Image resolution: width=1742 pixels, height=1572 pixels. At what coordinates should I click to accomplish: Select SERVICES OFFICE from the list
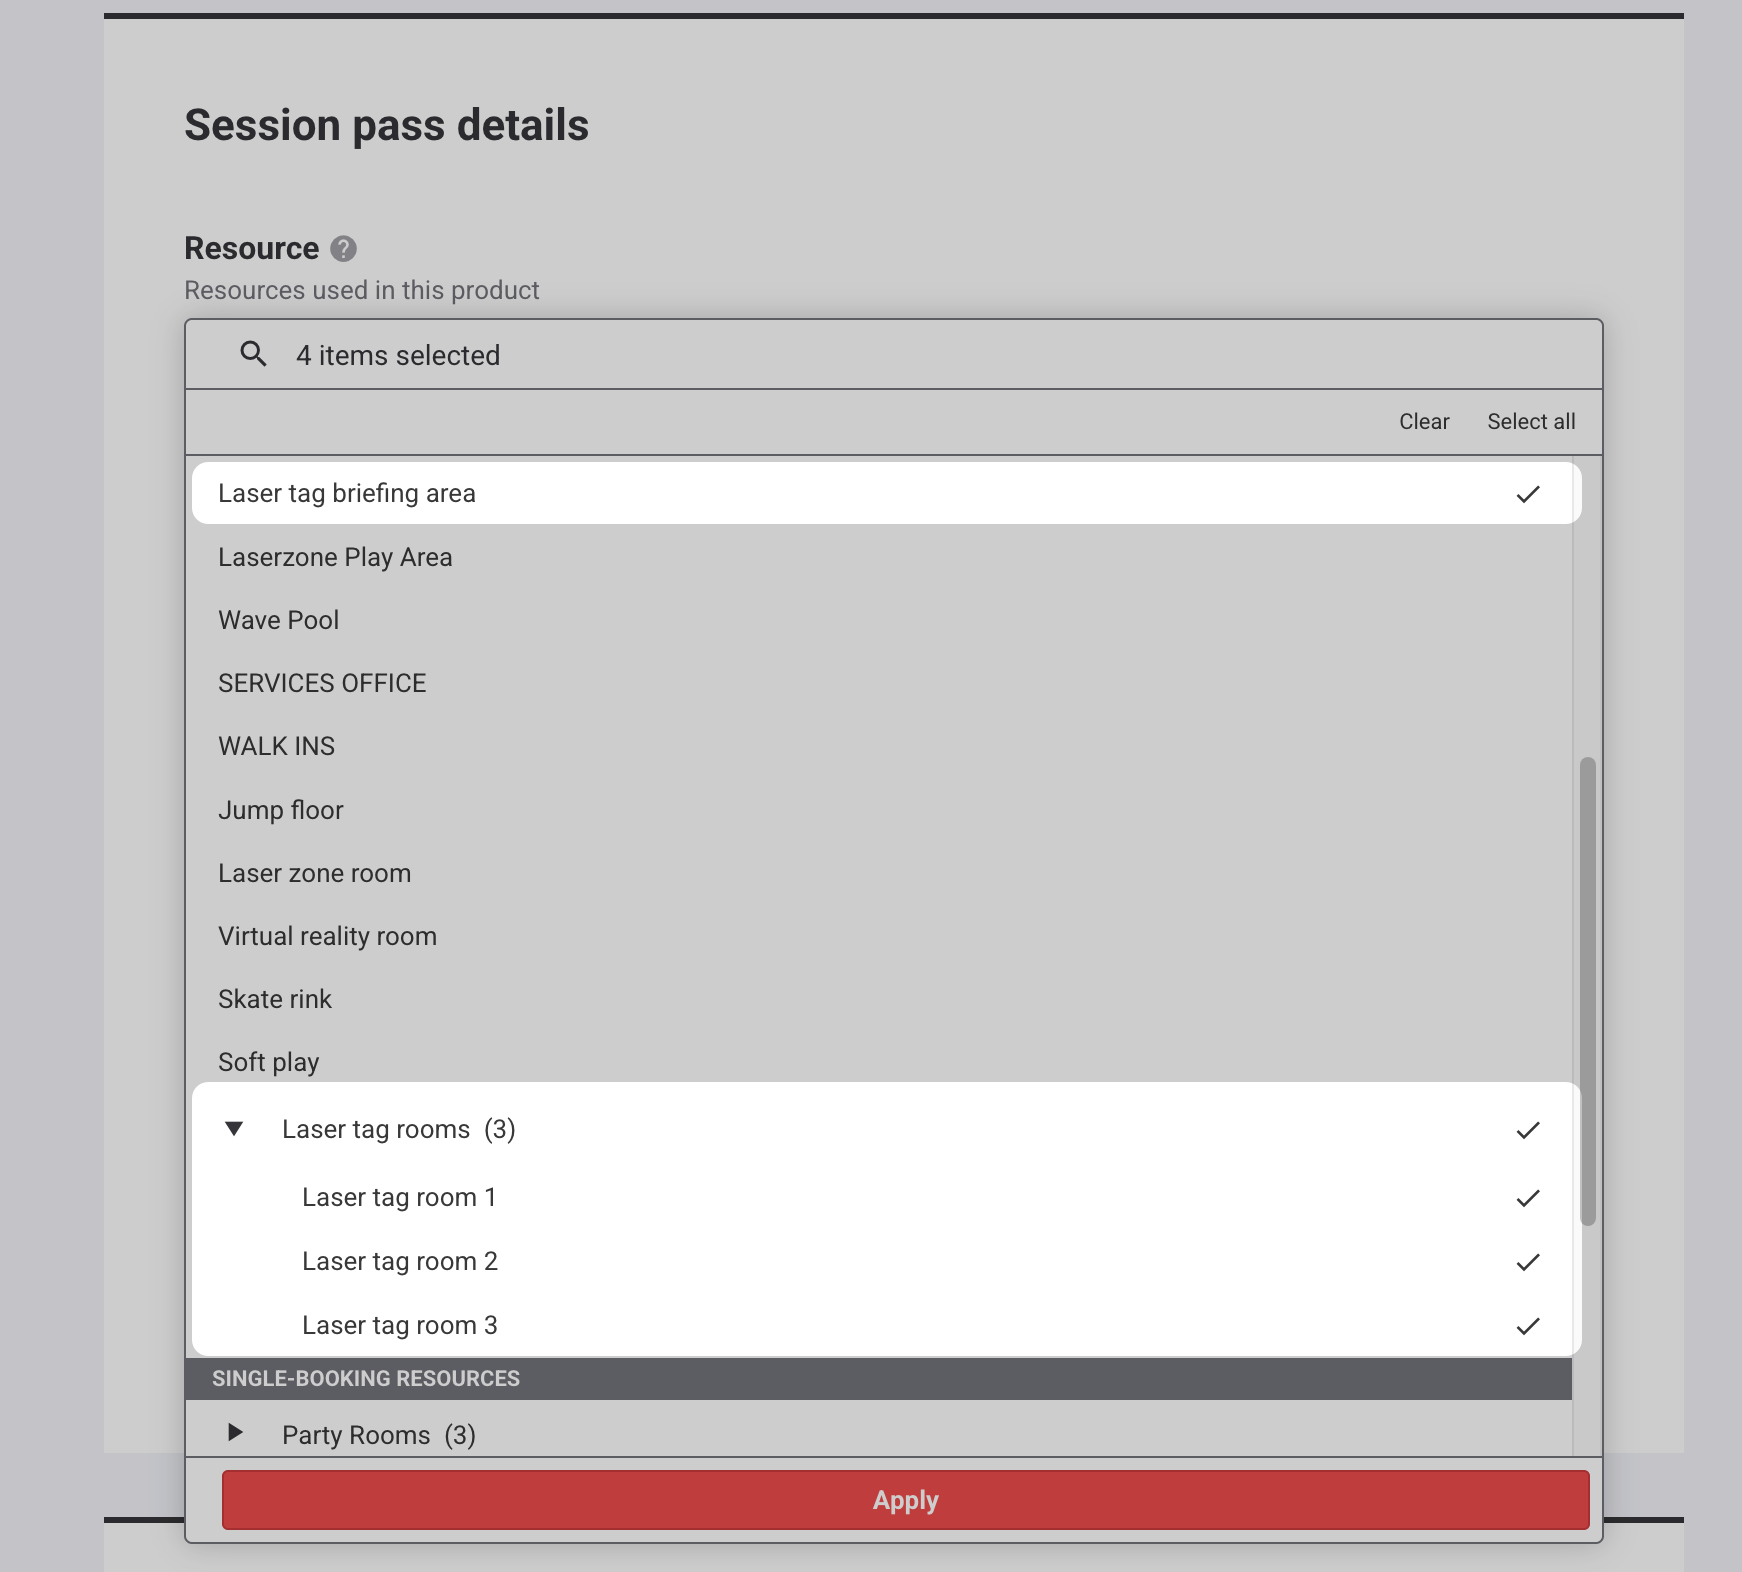322,683
